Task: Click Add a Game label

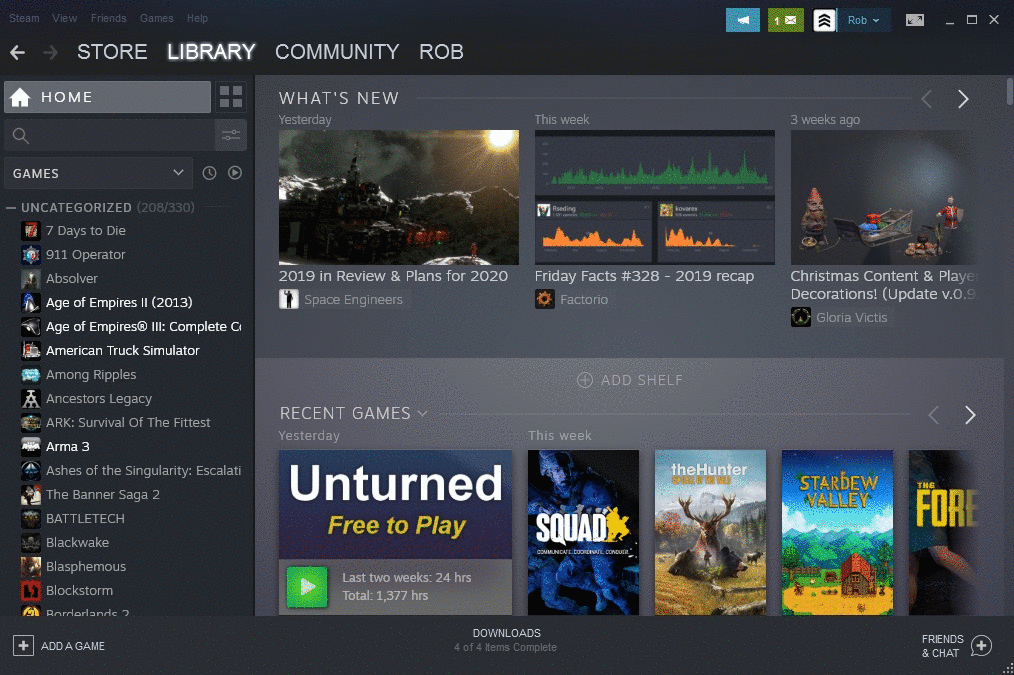Action: 72,646
